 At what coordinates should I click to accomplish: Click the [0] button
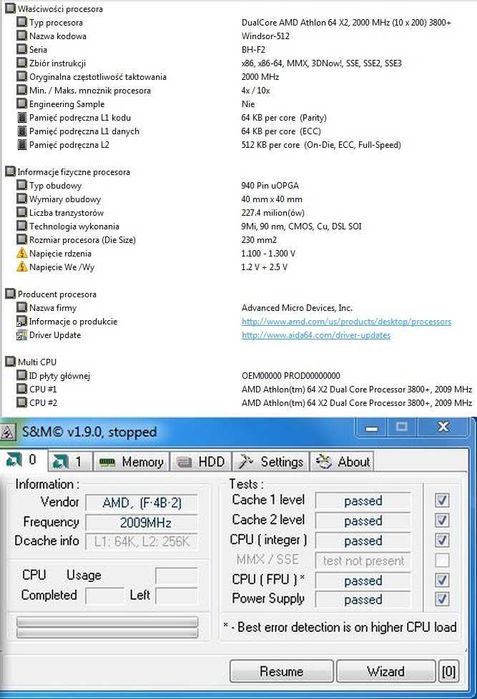pyautogui.click(x=448, y=671)
